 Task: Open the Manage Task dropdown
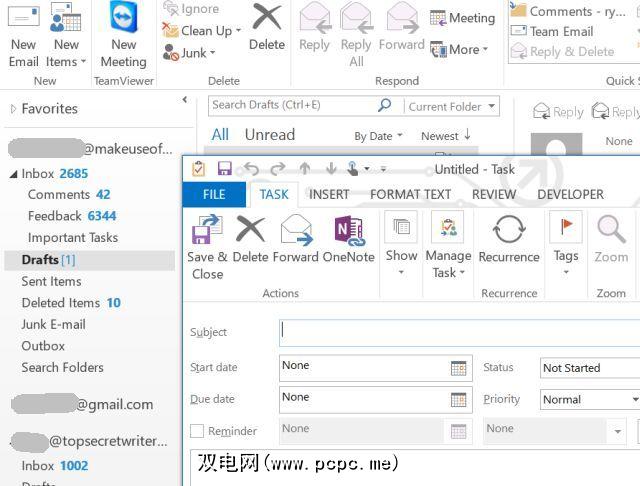[448, 245]
